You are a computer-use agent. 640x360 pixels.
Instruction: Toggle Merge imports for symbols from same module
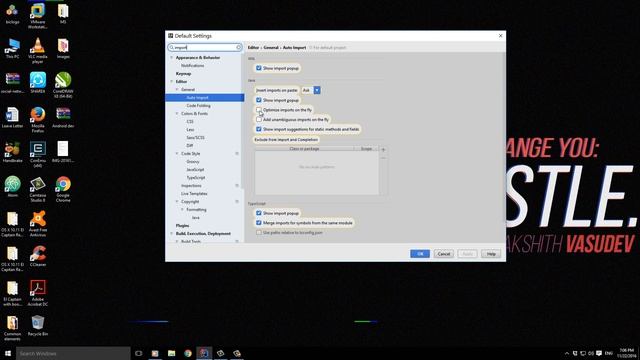(x=258, y=223)
